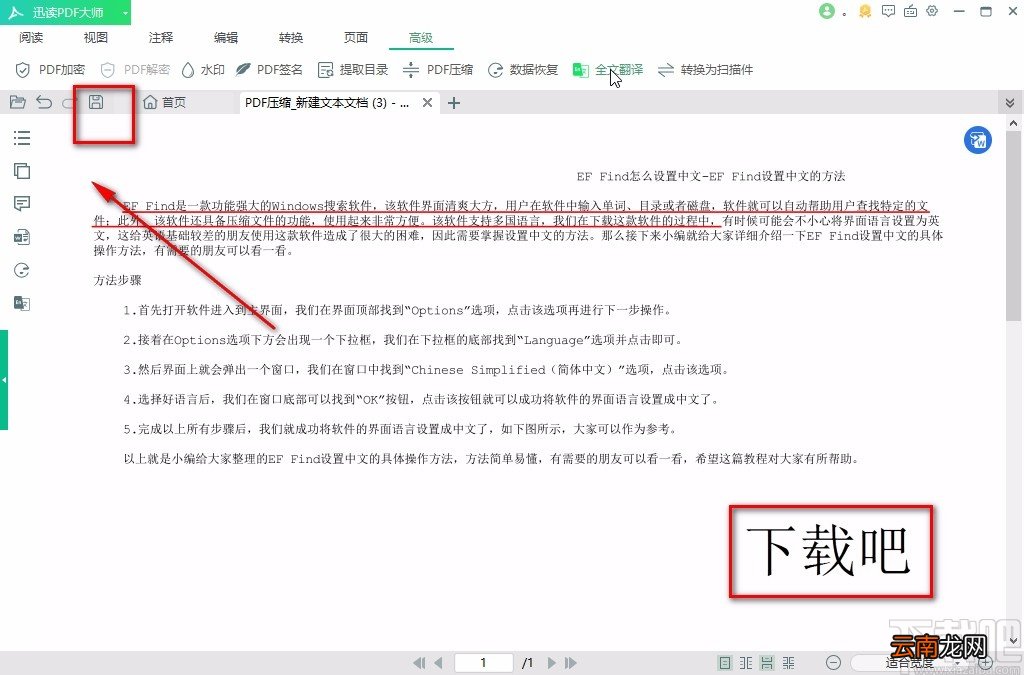The image size is (1024, 675).
Task: Go to the next page
Action: pos(552,663)
